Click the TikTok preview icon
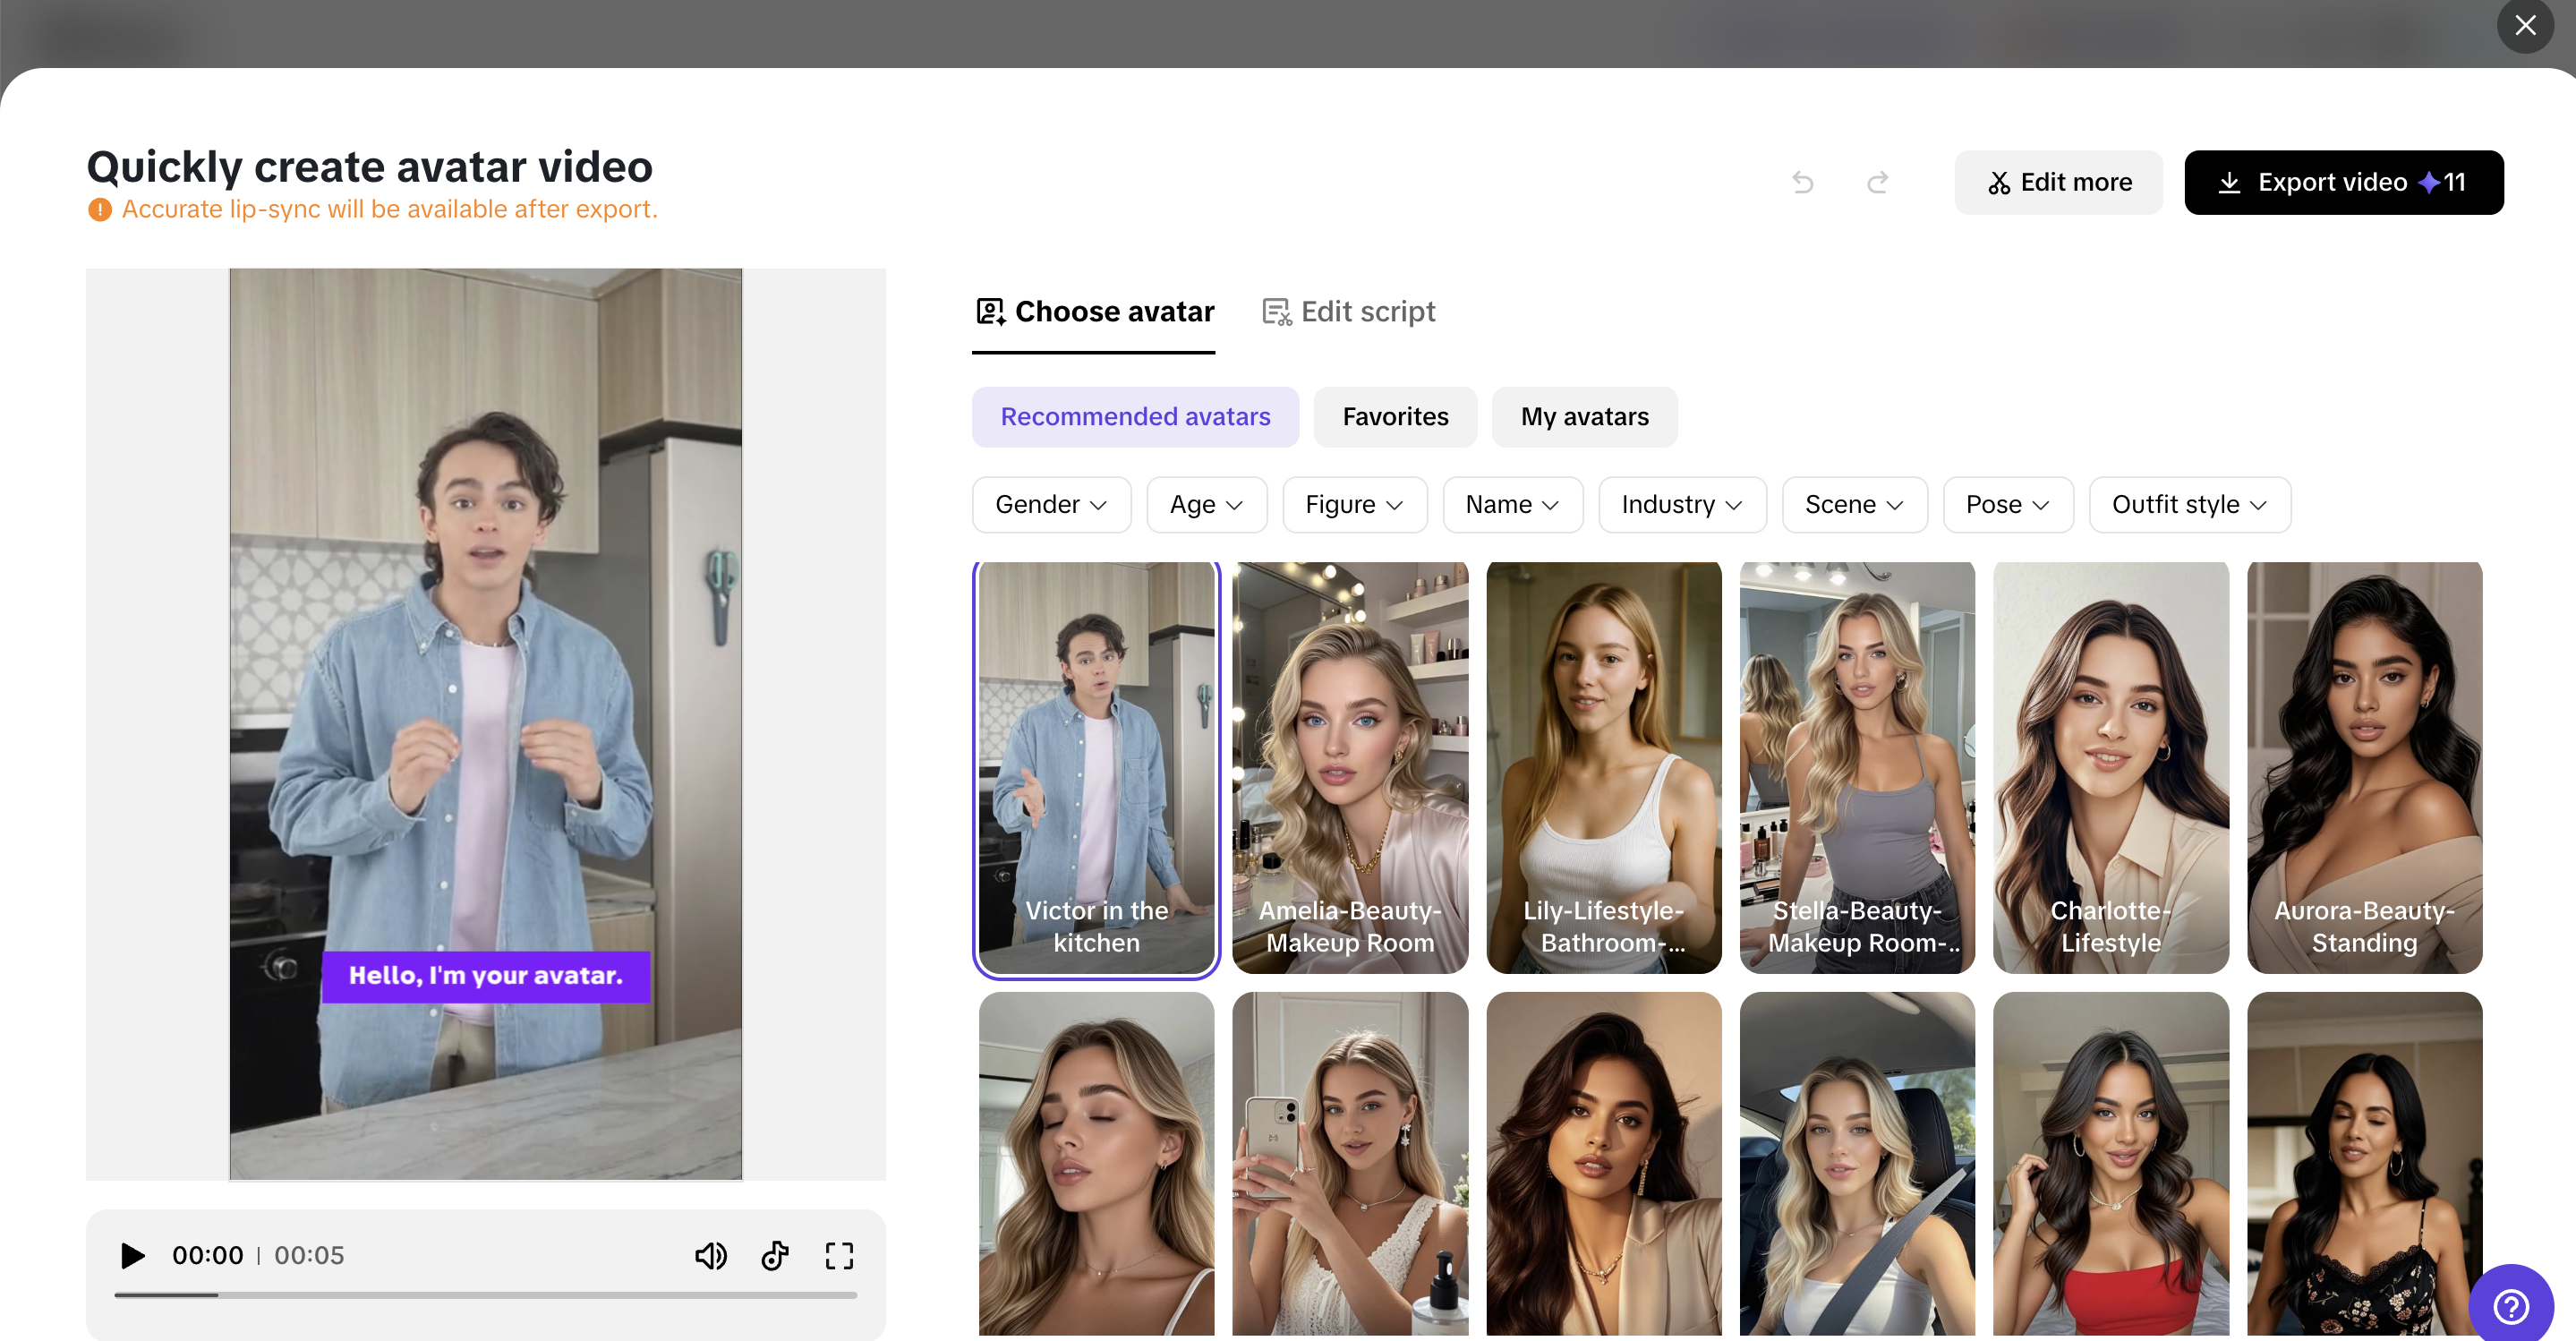 (775, 1255)
